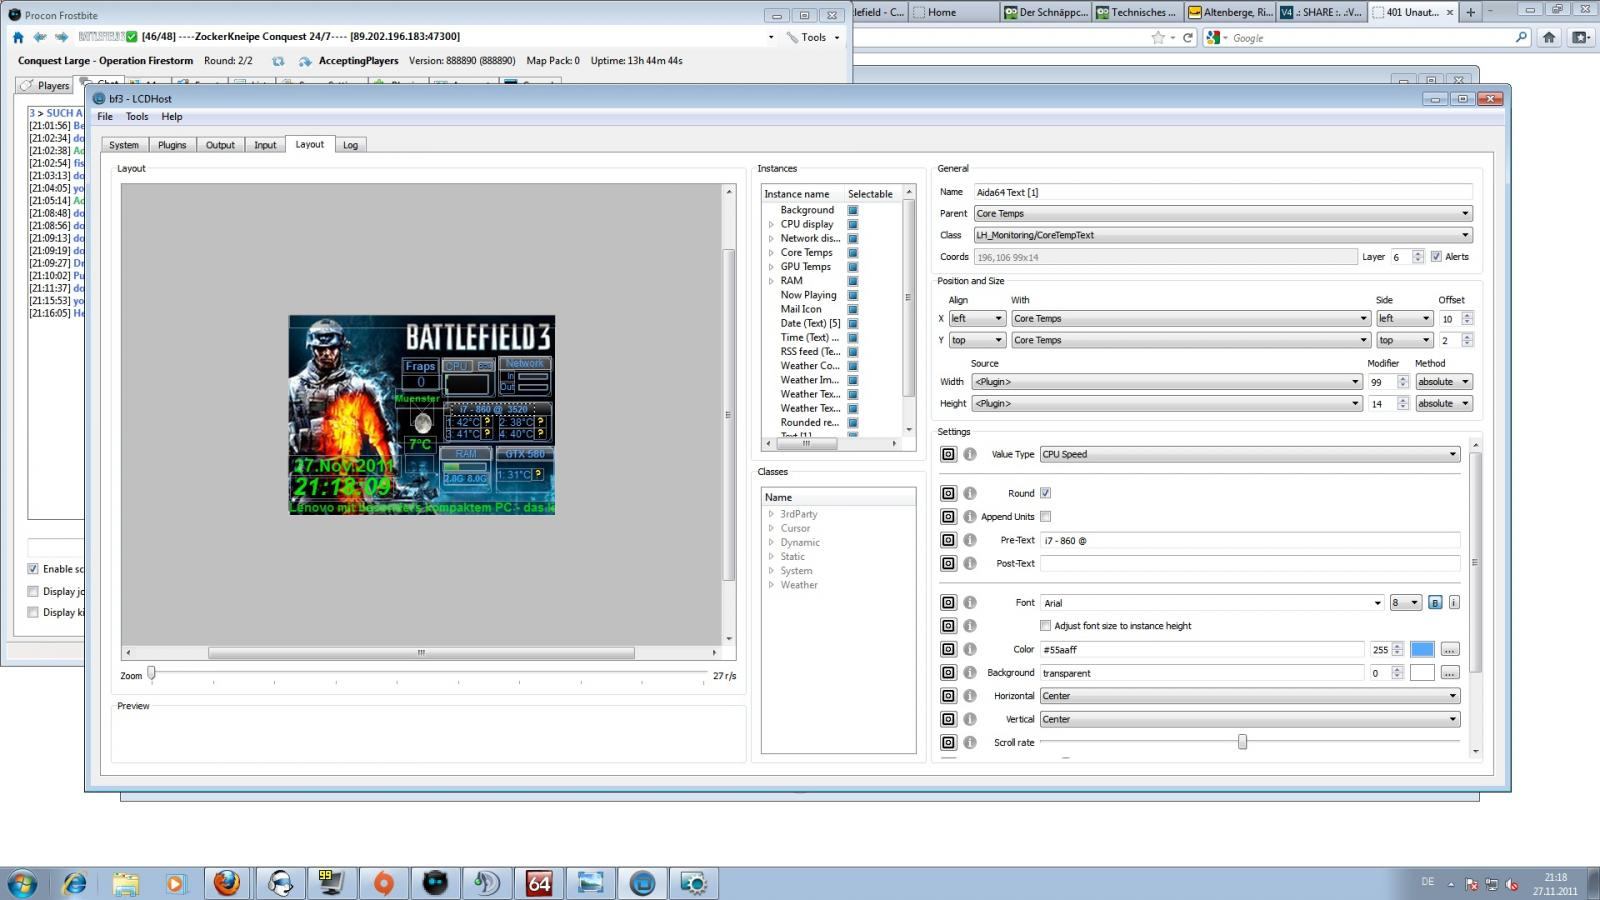Viewport: 1600px width, 900px height.
Task: Click the info icon beside Horizontal
Action: pyautogui.click(x=970, y=696)
